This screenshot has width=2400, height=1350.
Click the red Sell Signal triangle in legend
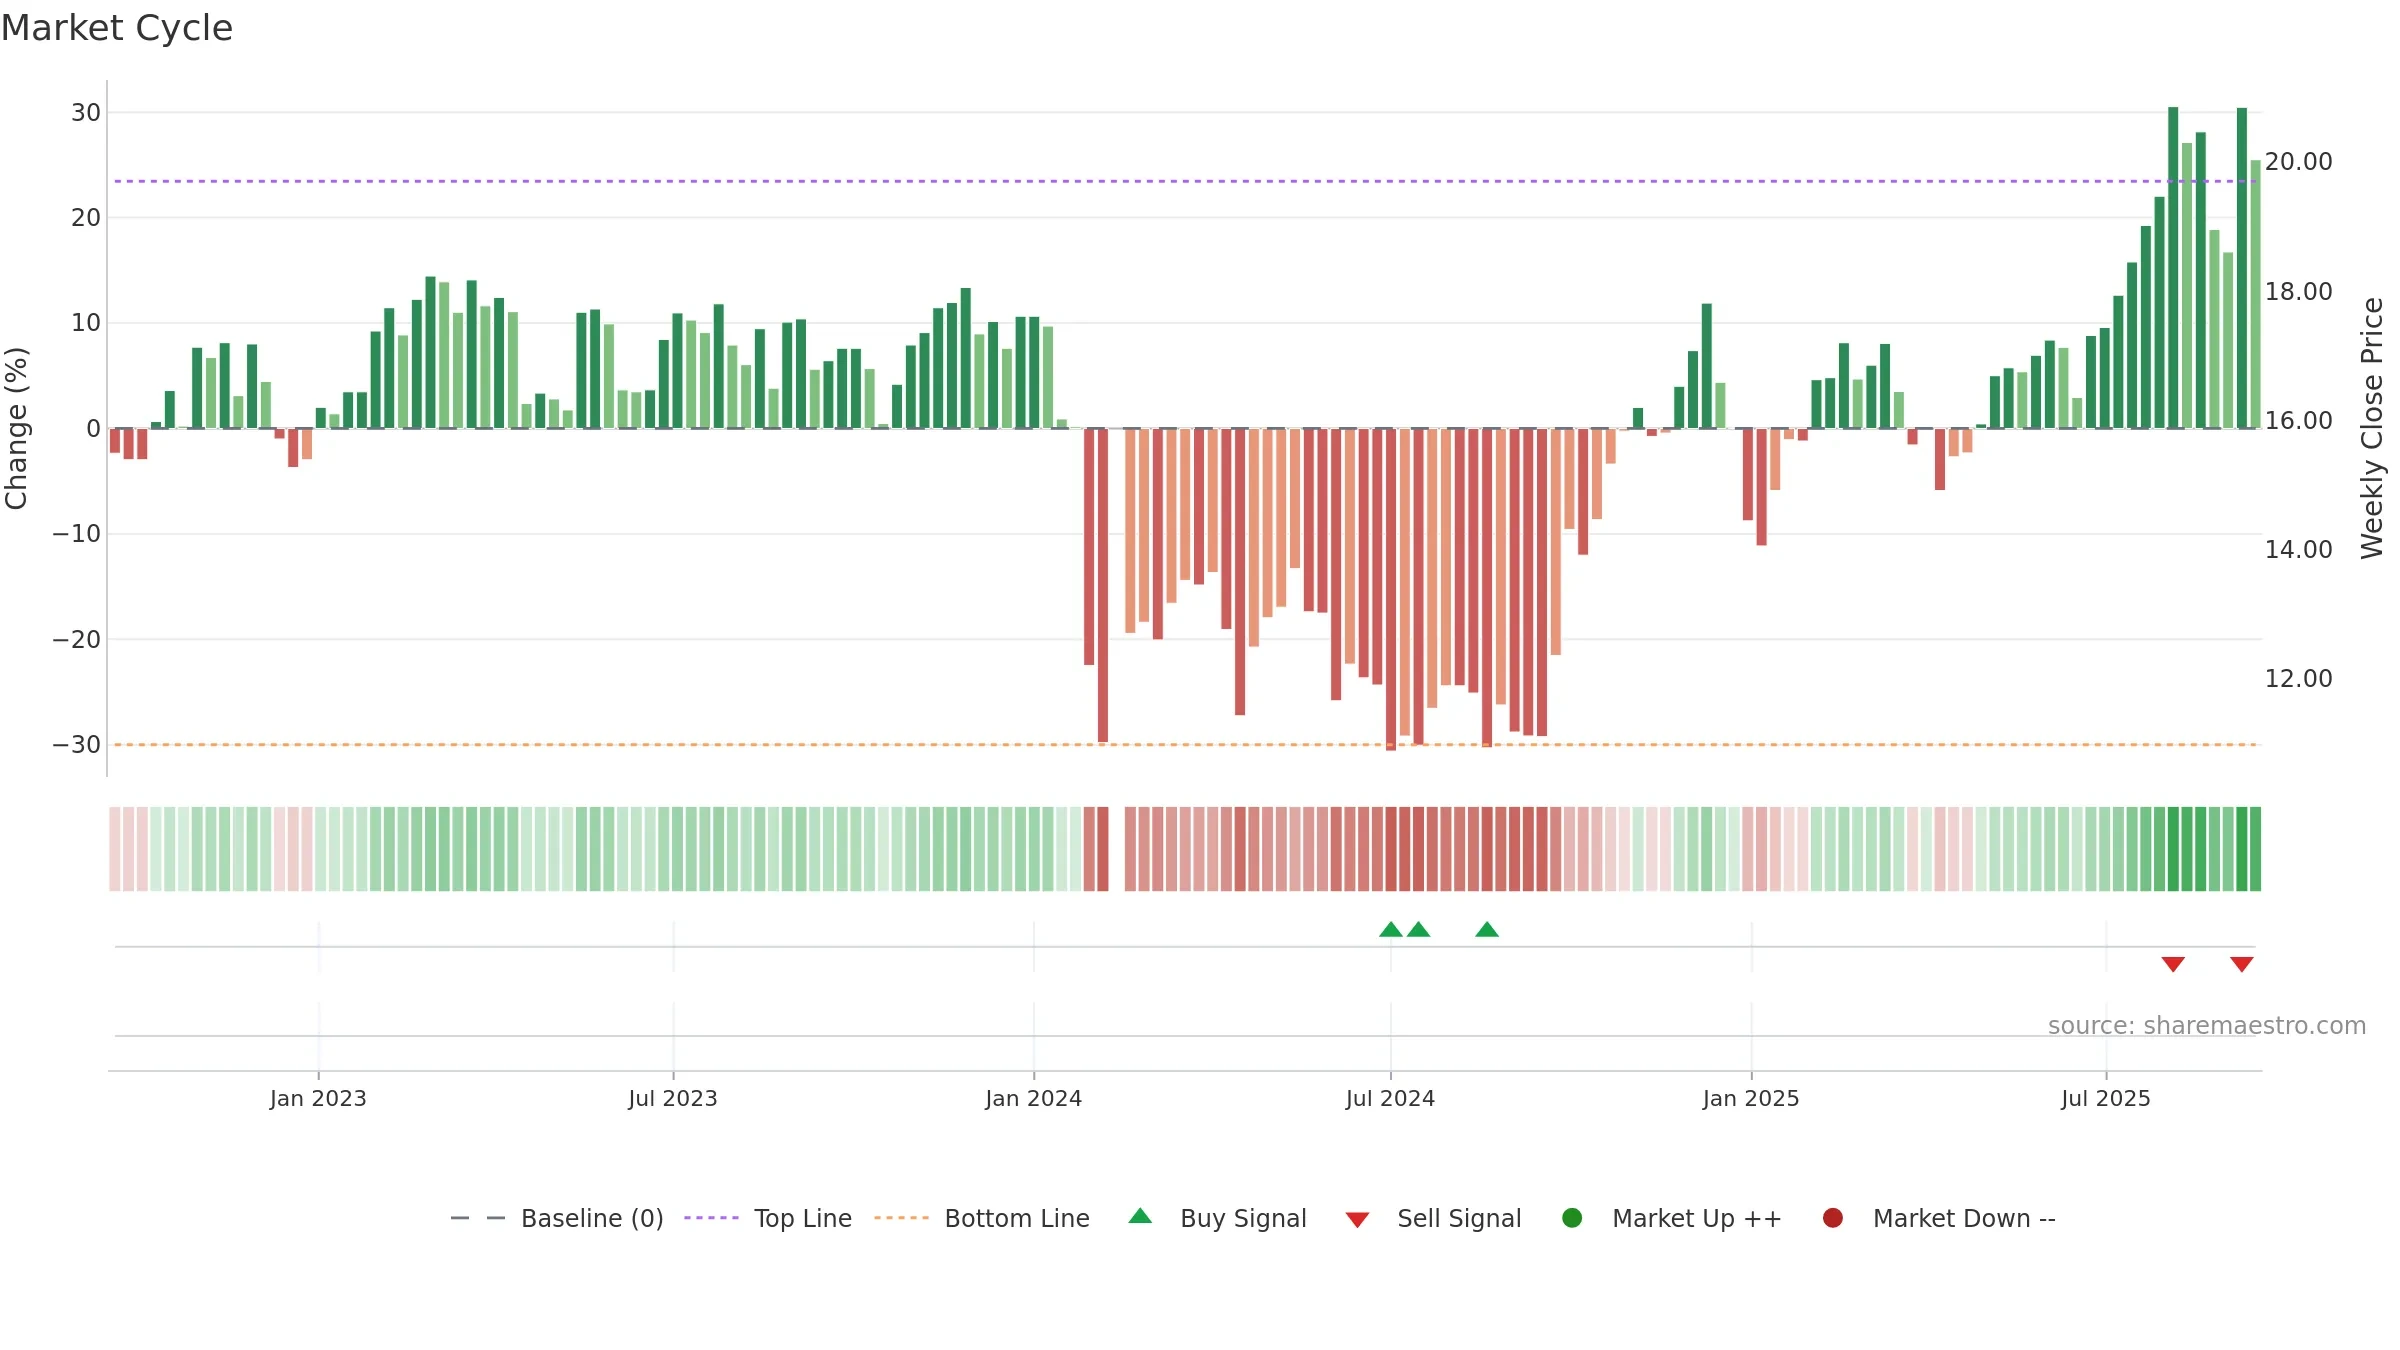pos(1357,1220)
